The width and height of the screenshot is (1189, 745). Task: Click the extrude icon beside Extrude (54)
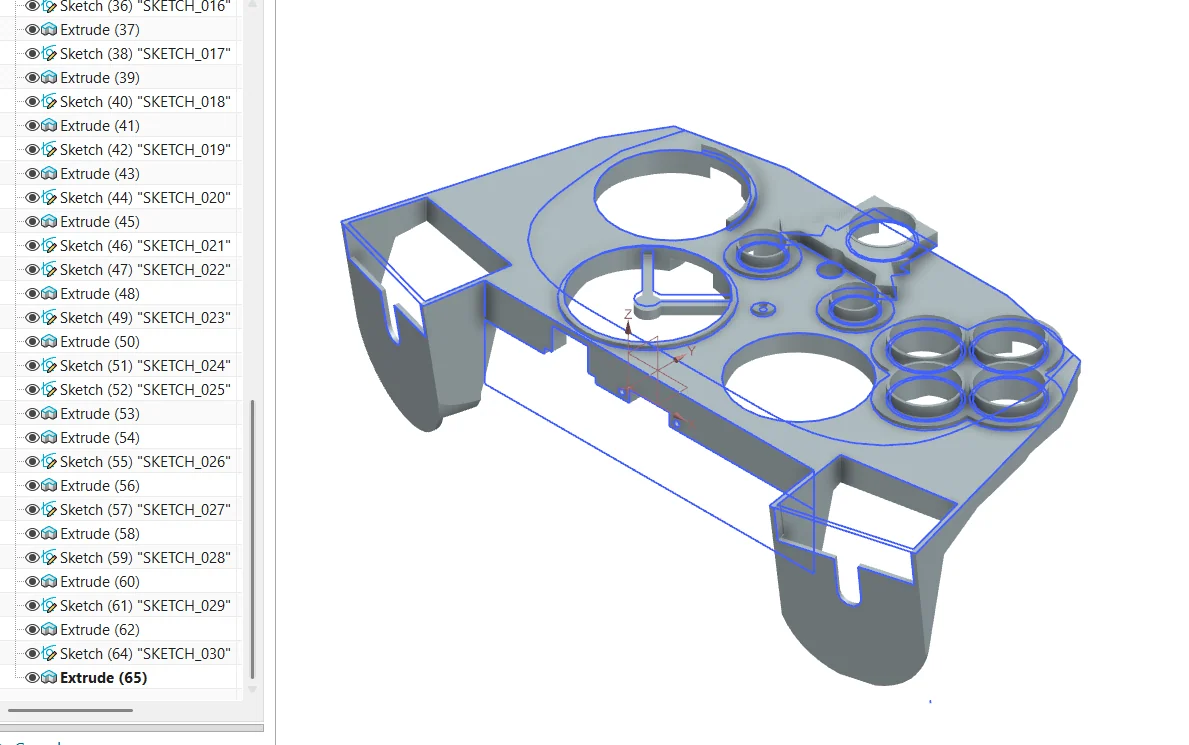pos(49,438)
